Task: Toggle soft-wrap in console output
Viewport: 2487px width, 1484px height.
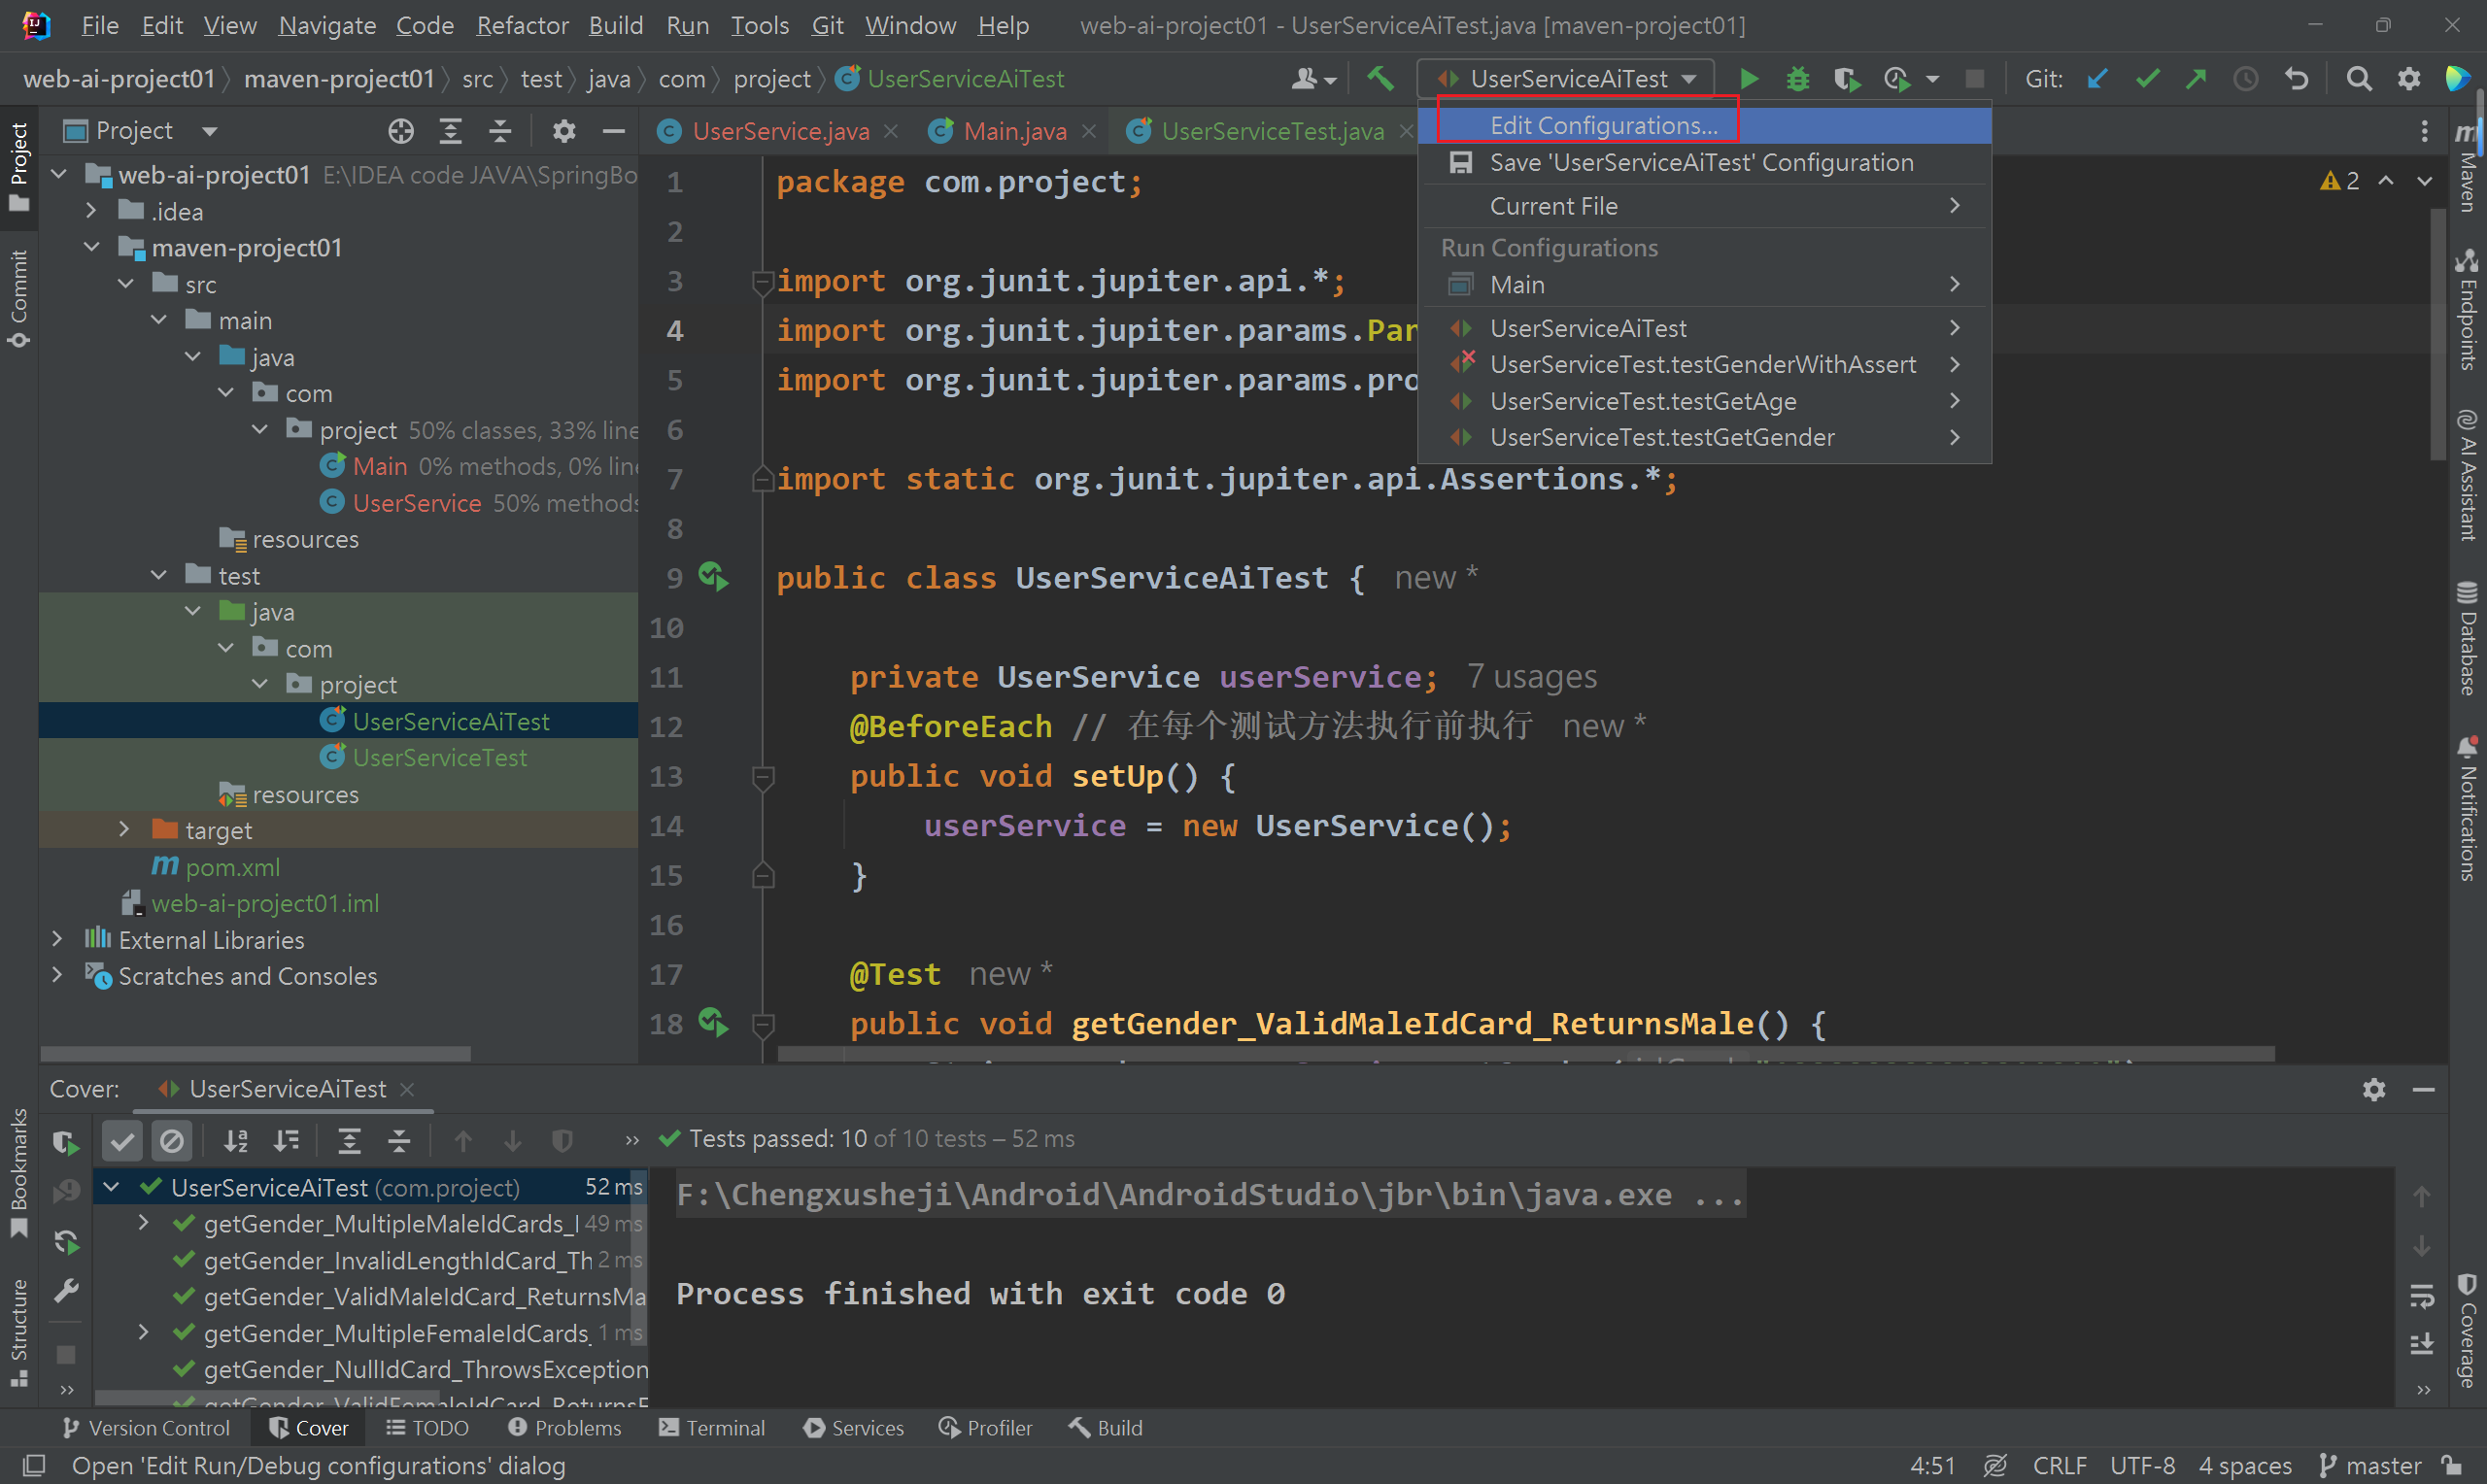Action: pyautogui.click(x=2421, y=1296)
